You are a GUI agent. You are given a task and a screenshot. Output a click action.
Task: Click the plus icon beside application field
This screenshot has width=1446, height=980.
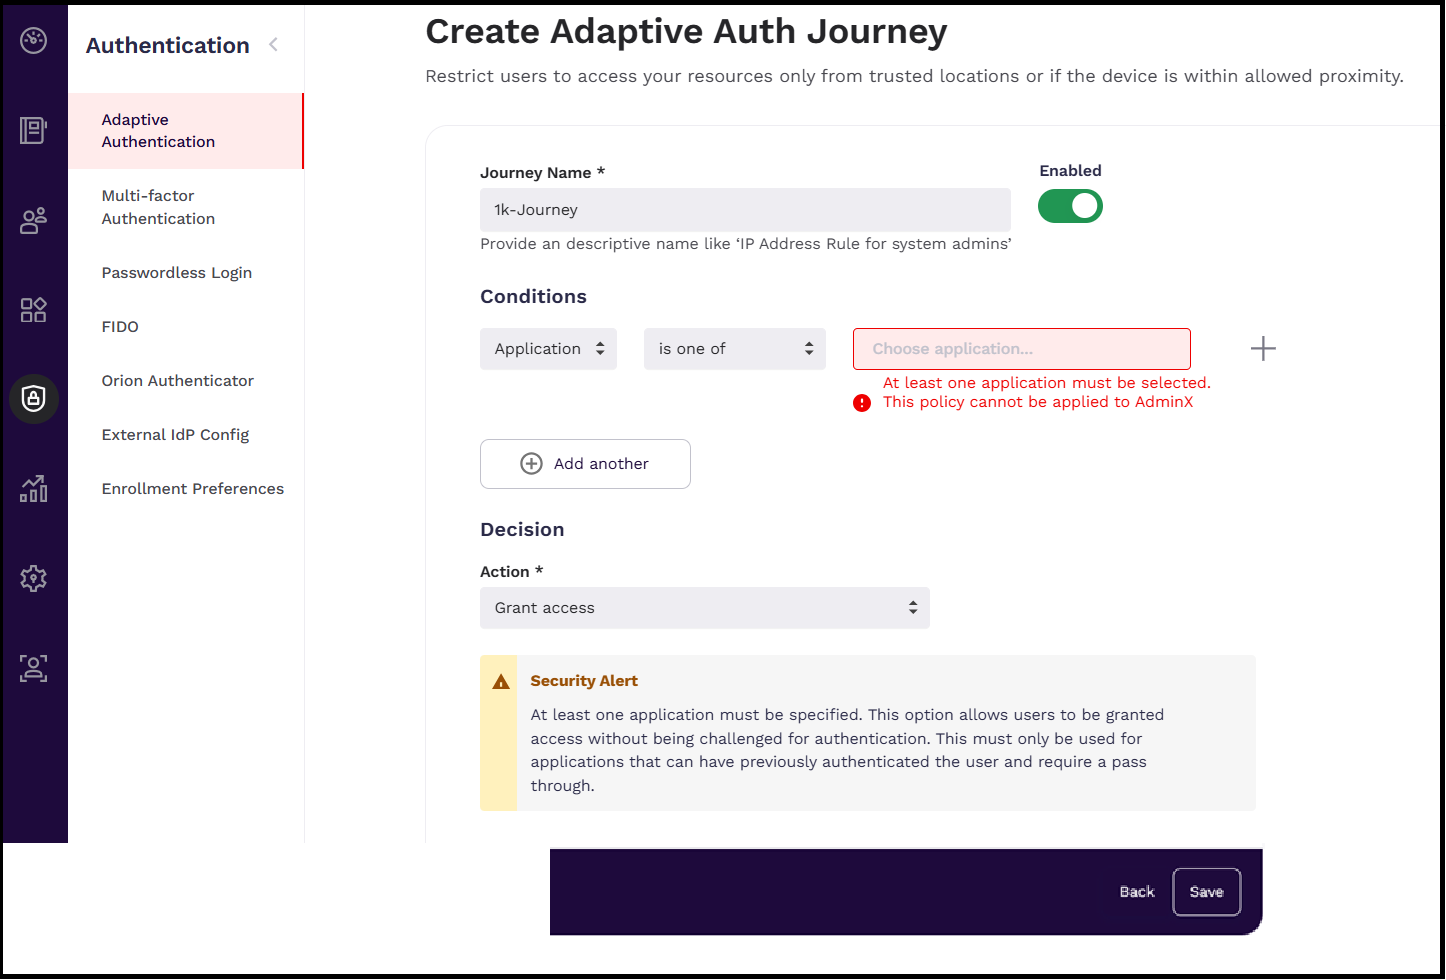1263,349
